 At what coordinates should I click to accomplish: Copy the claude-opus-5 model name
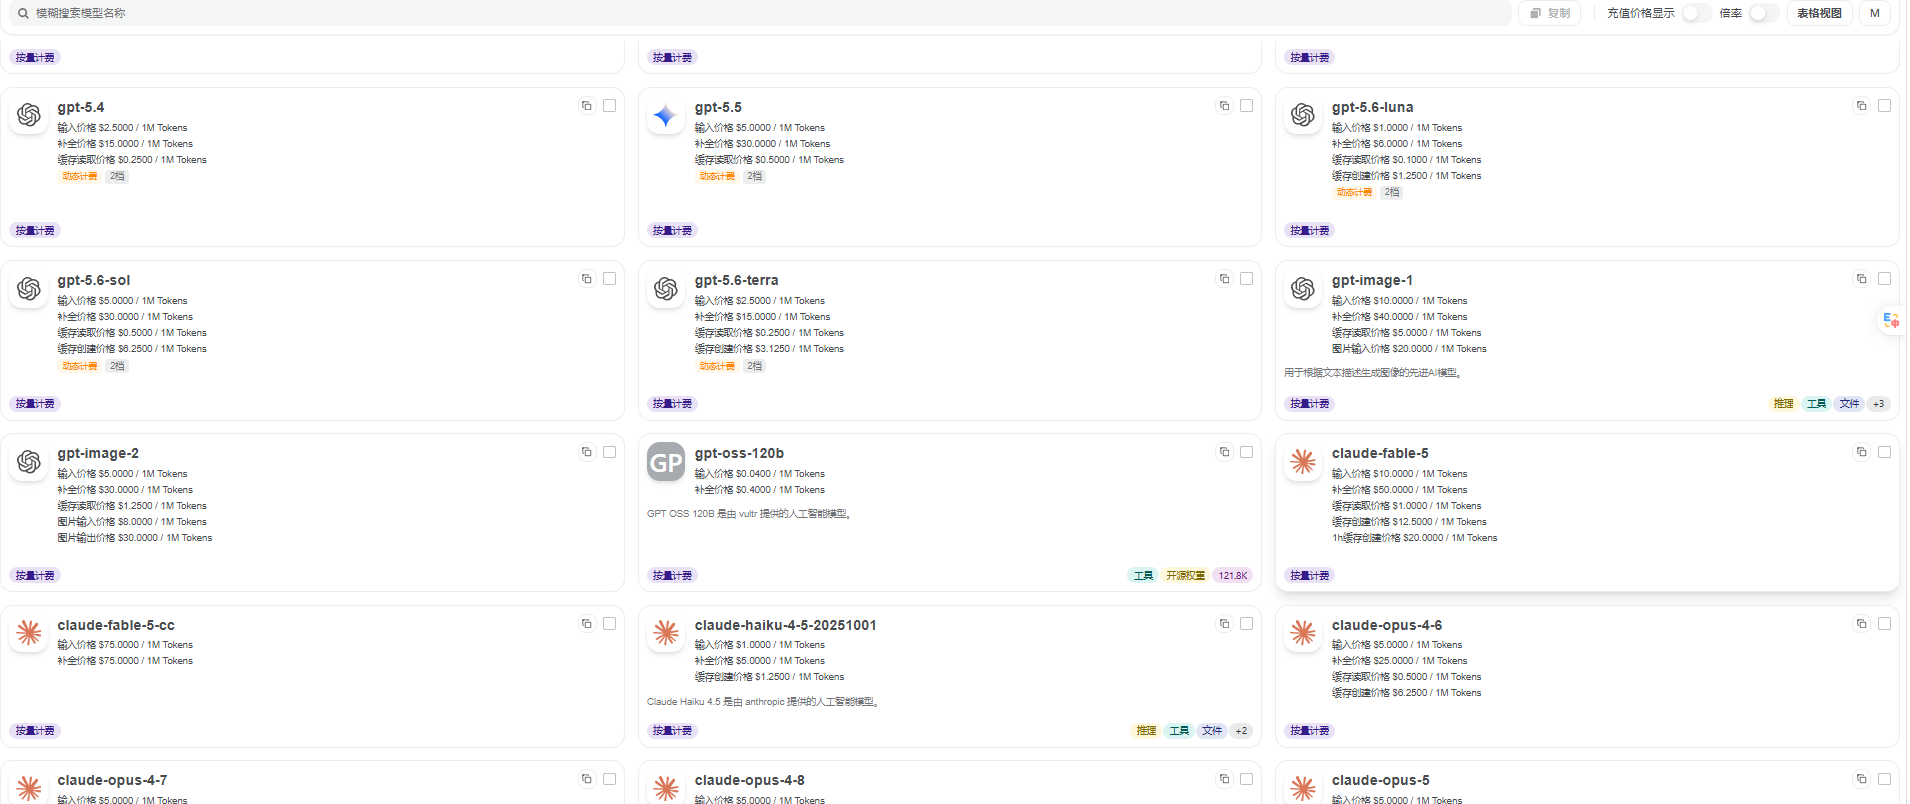(x=1861, y=779)
